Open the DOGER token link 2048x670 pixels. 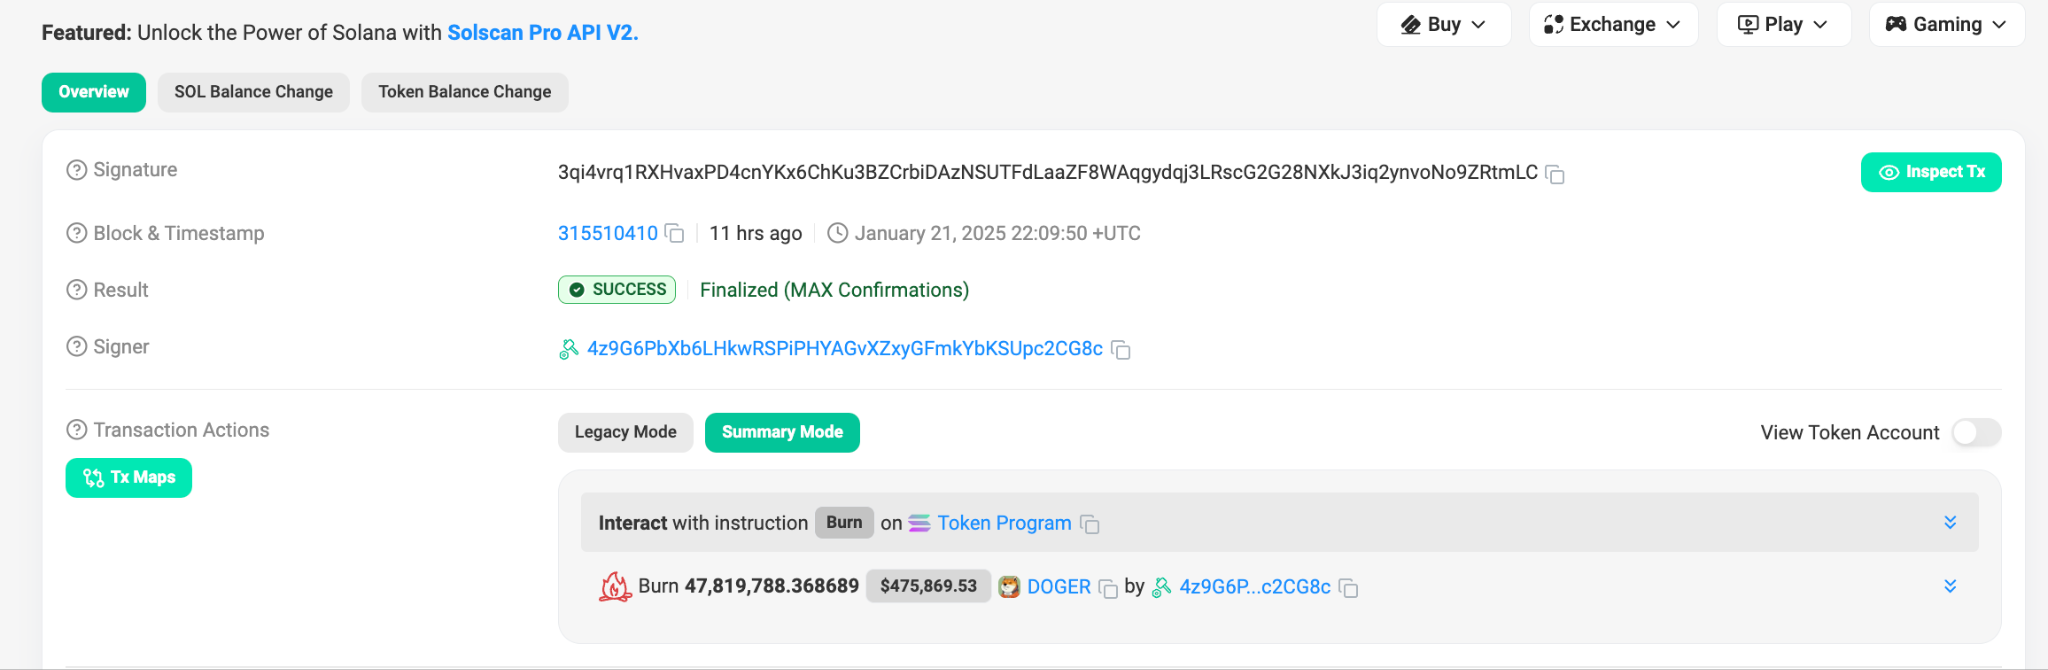(x=1058, y=587)
